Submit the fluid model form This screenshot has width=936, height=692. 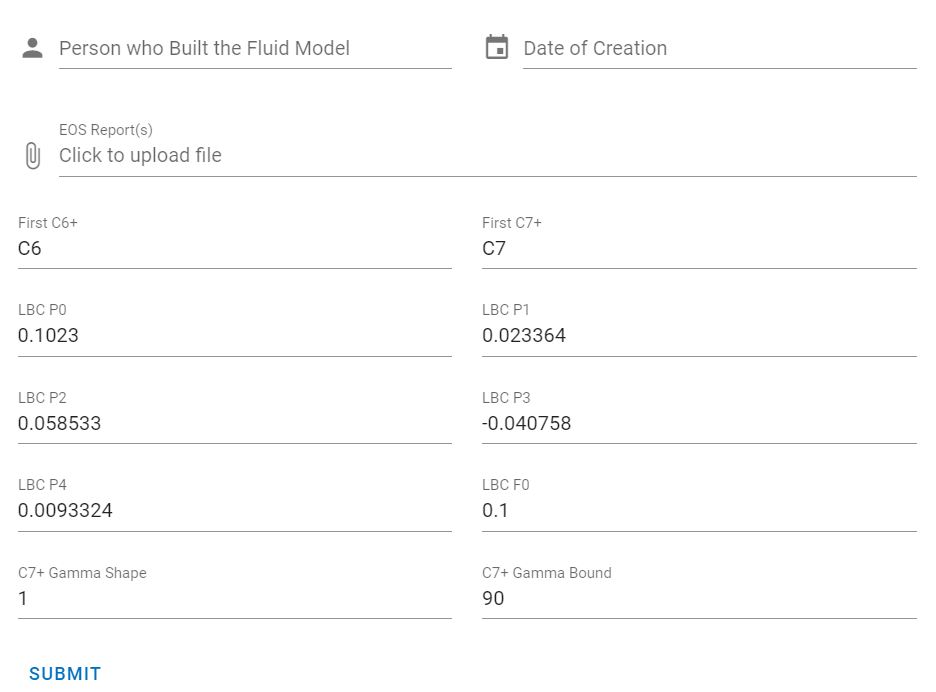tap(65, 673)
